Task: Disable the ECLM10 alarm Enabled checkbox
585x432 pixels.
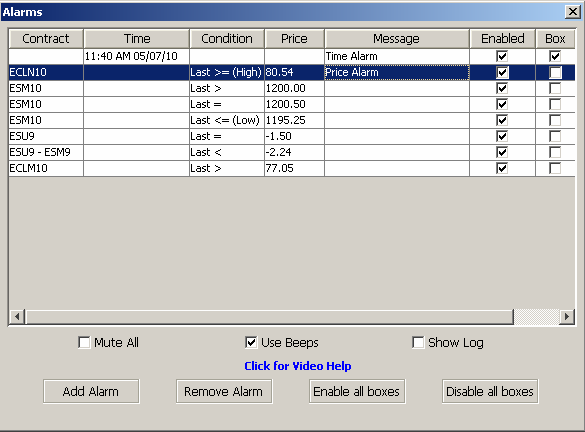Action: (x=502, y=168)
